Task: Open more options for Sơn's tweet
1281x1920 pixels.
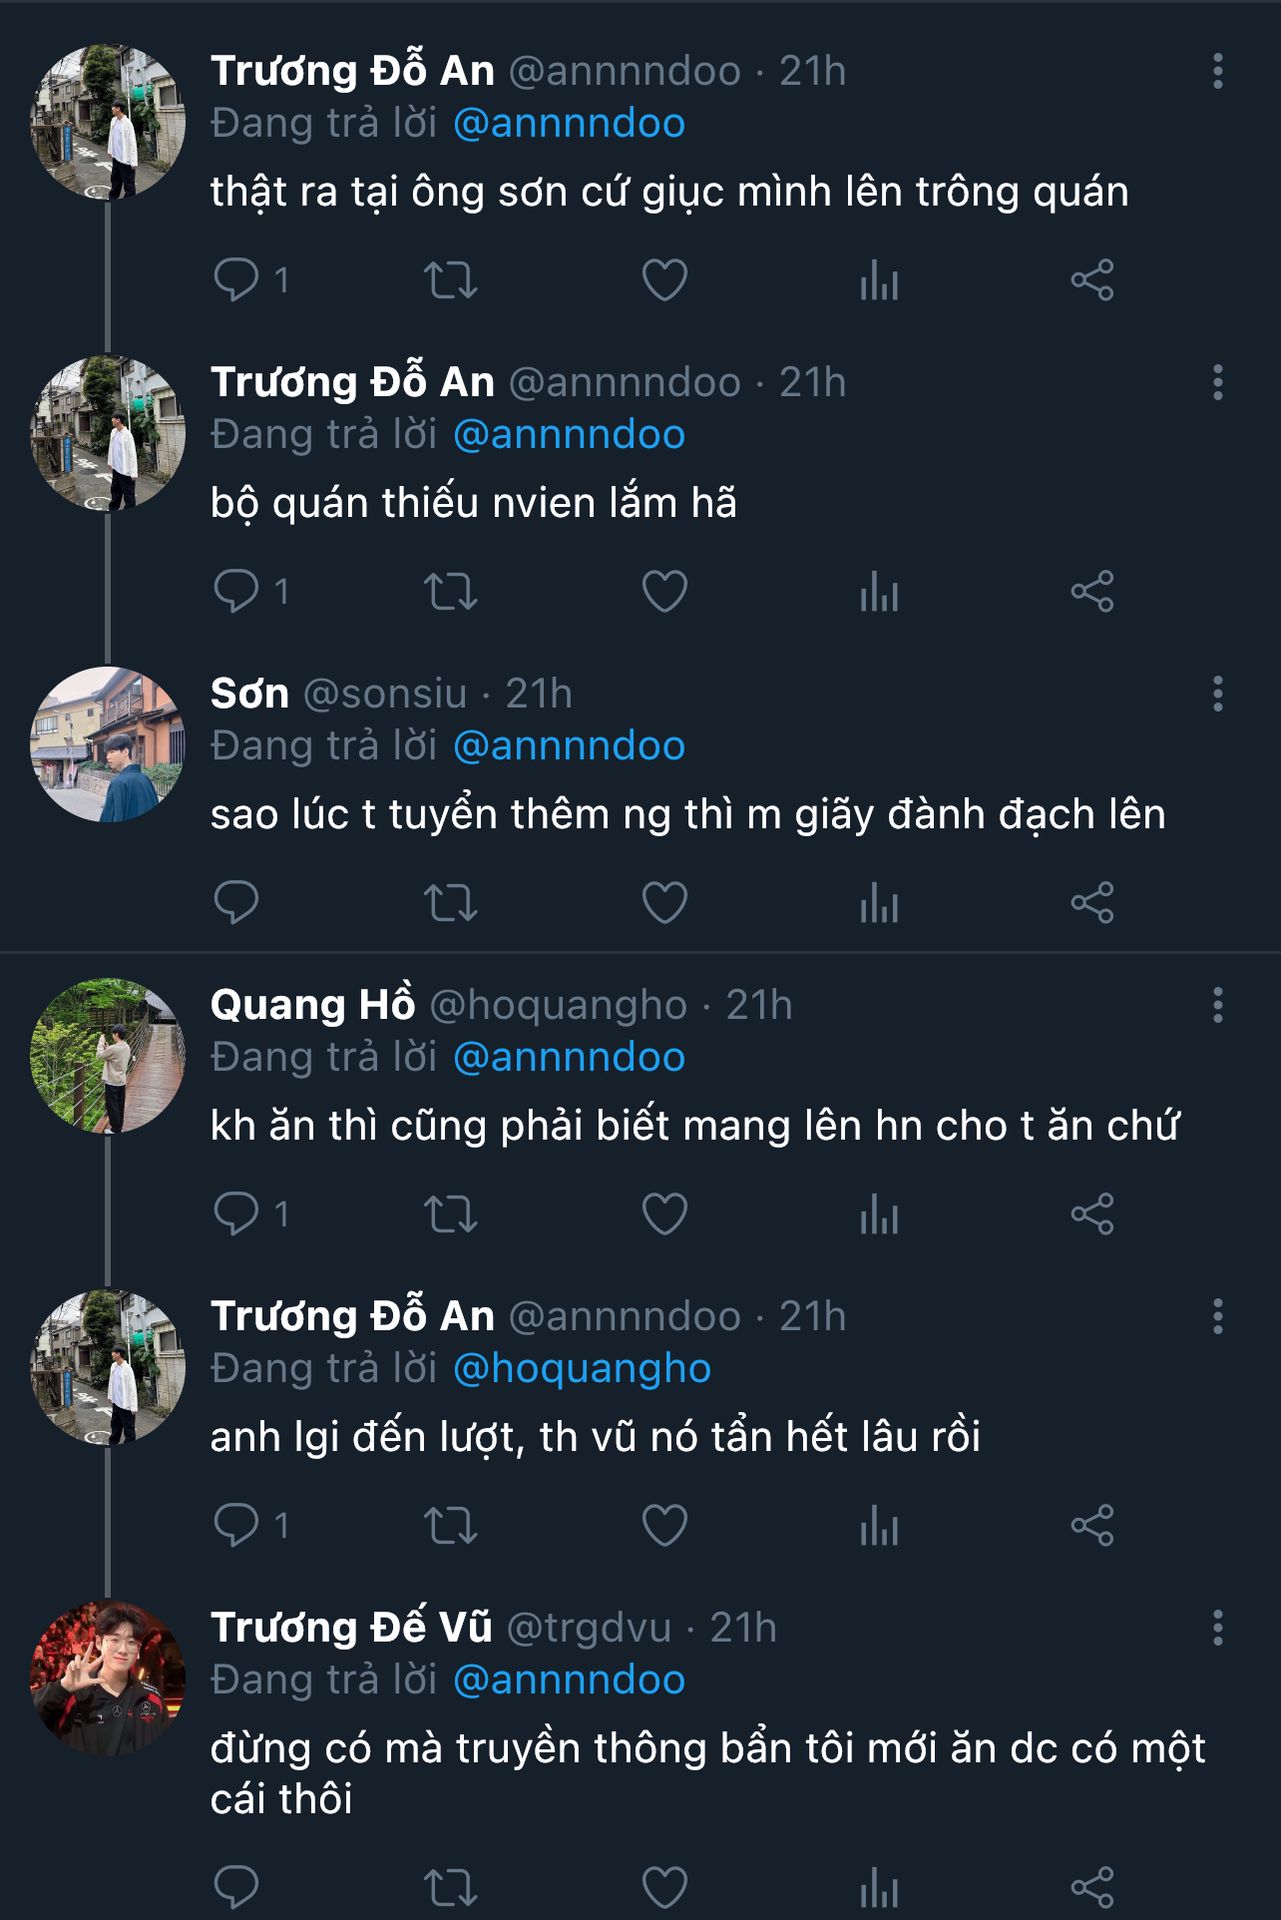Action: [x=1217, y=693]
